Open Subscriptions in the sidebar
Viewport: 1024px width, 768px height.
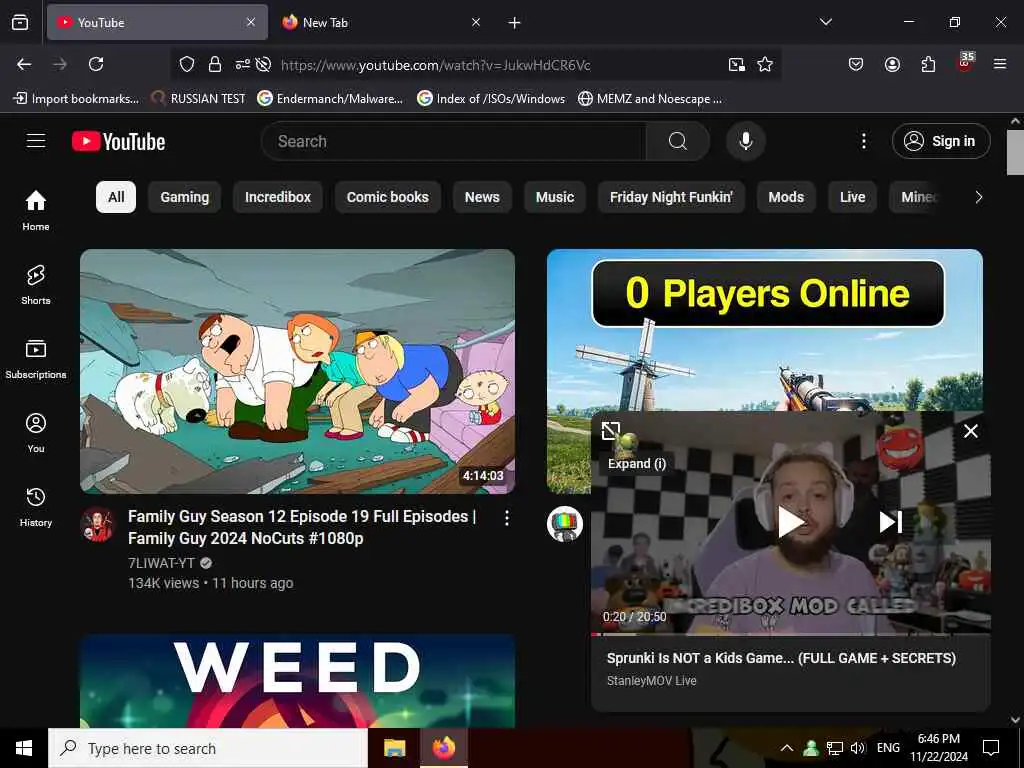coord(36,359)
